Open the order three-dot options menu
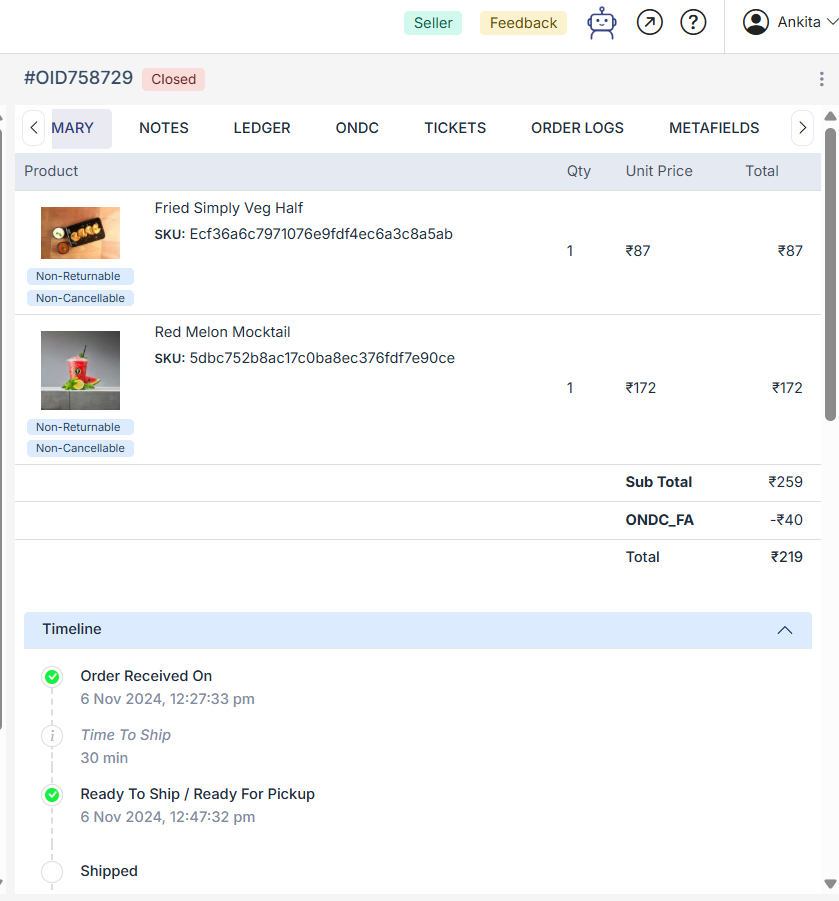 pyautogui.click(x=822, y=79)
